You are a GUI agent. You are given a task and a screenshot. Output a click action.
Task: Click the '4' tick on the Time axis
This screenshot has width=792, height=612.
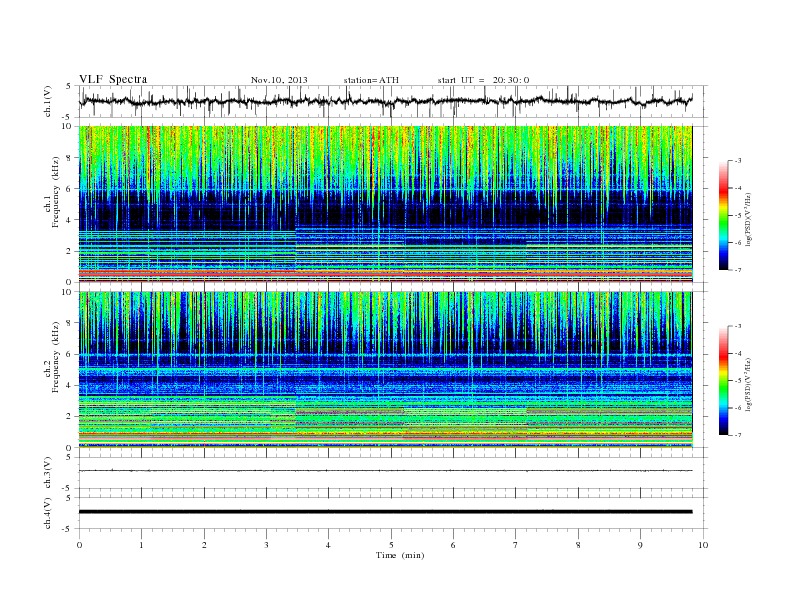pyautogui.click(x=328, y=545)
